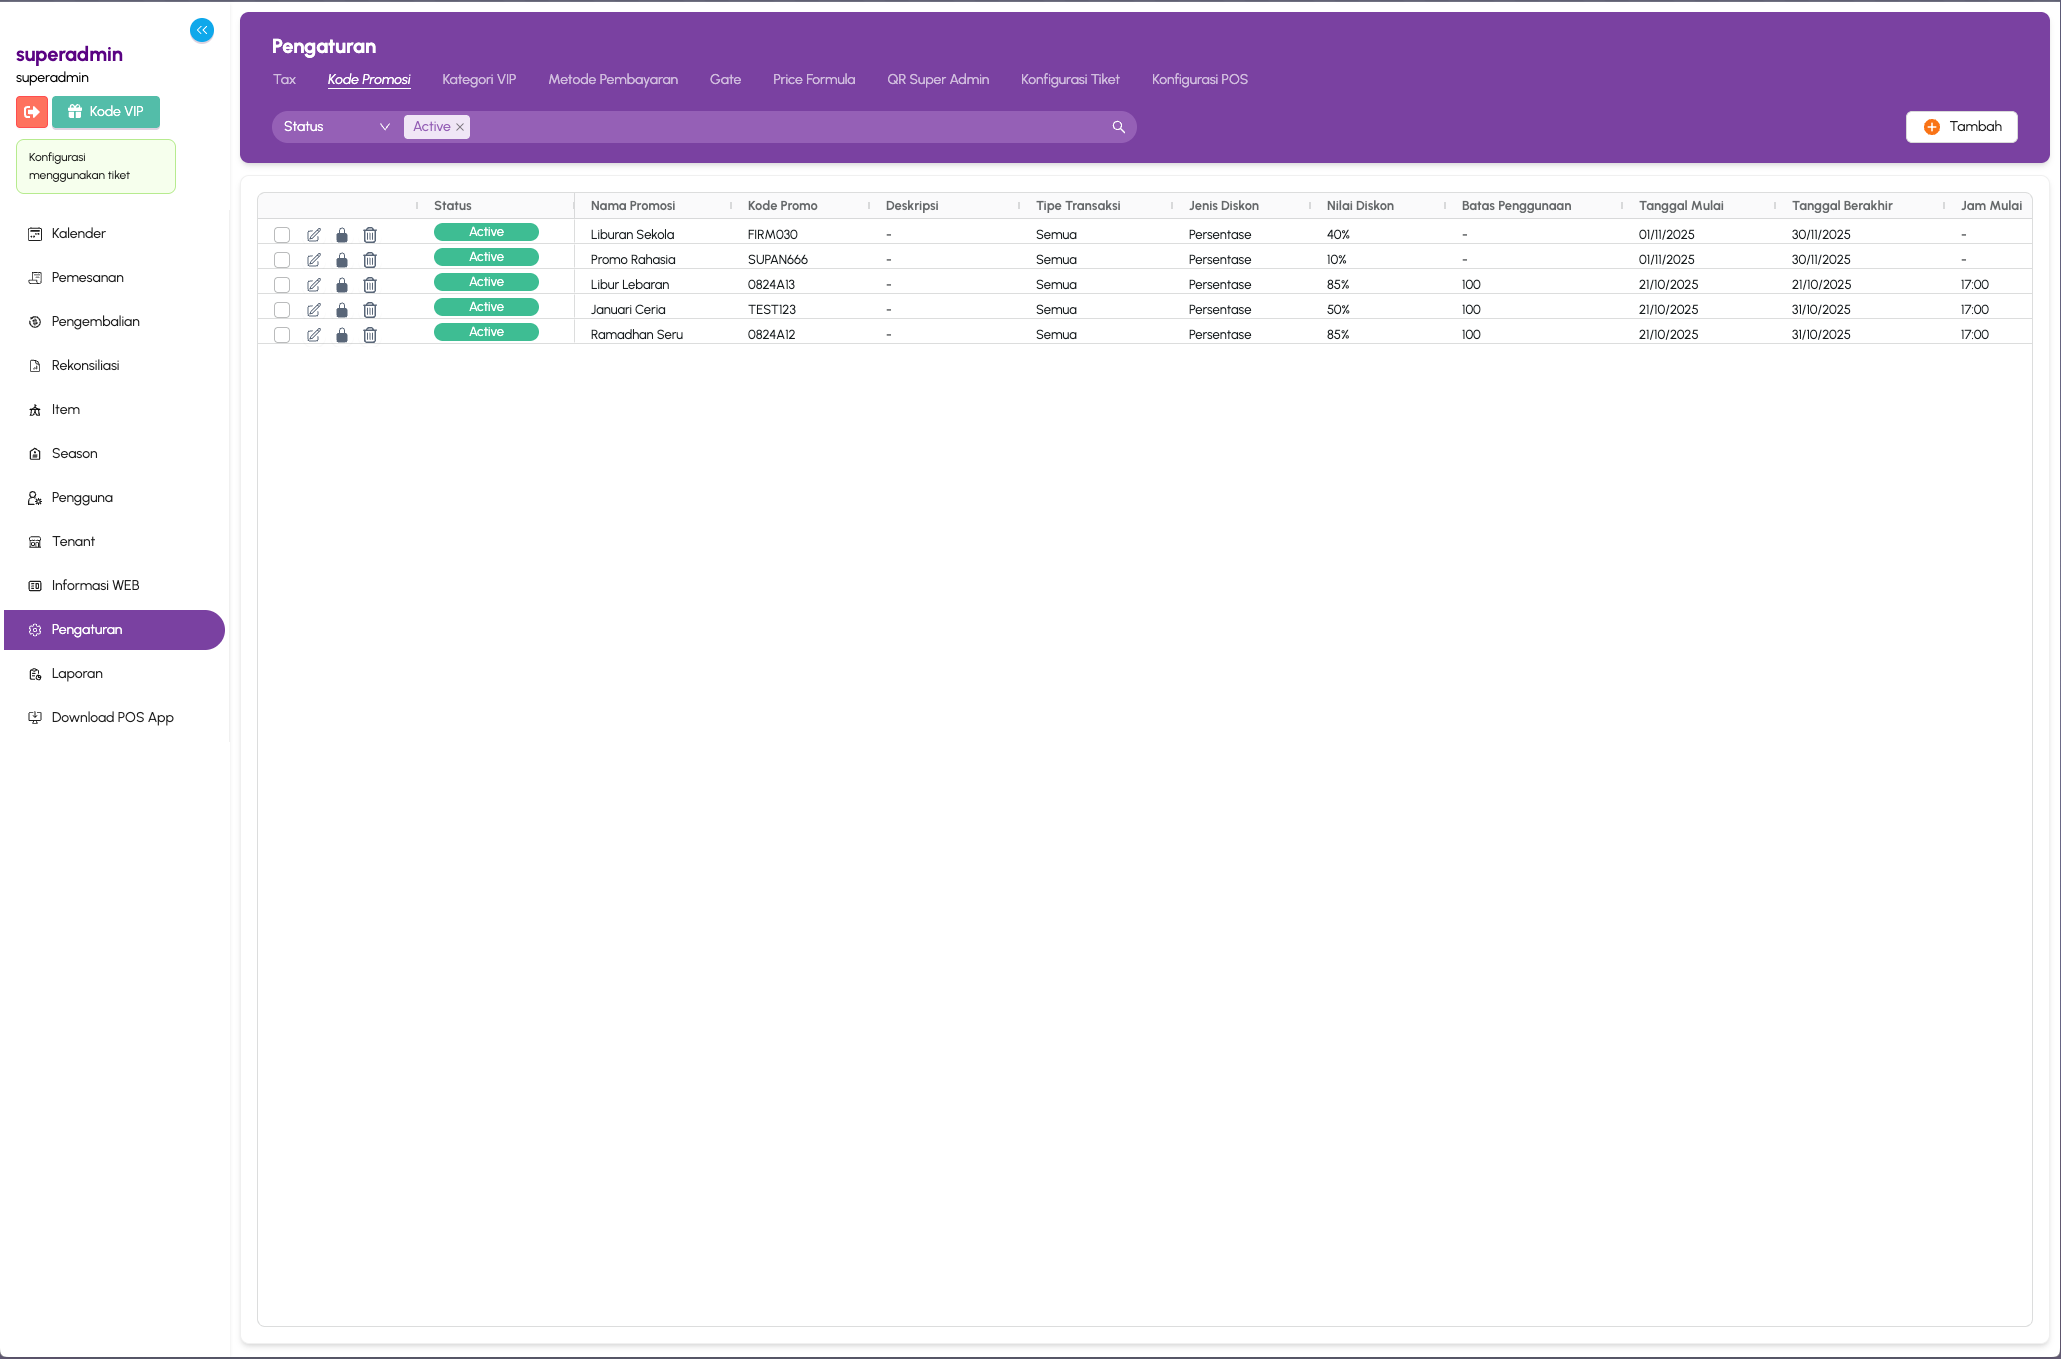2061x1359 pixels.
Task: Click edit icon for Januari Ceria row
Action: pos(314,310)
